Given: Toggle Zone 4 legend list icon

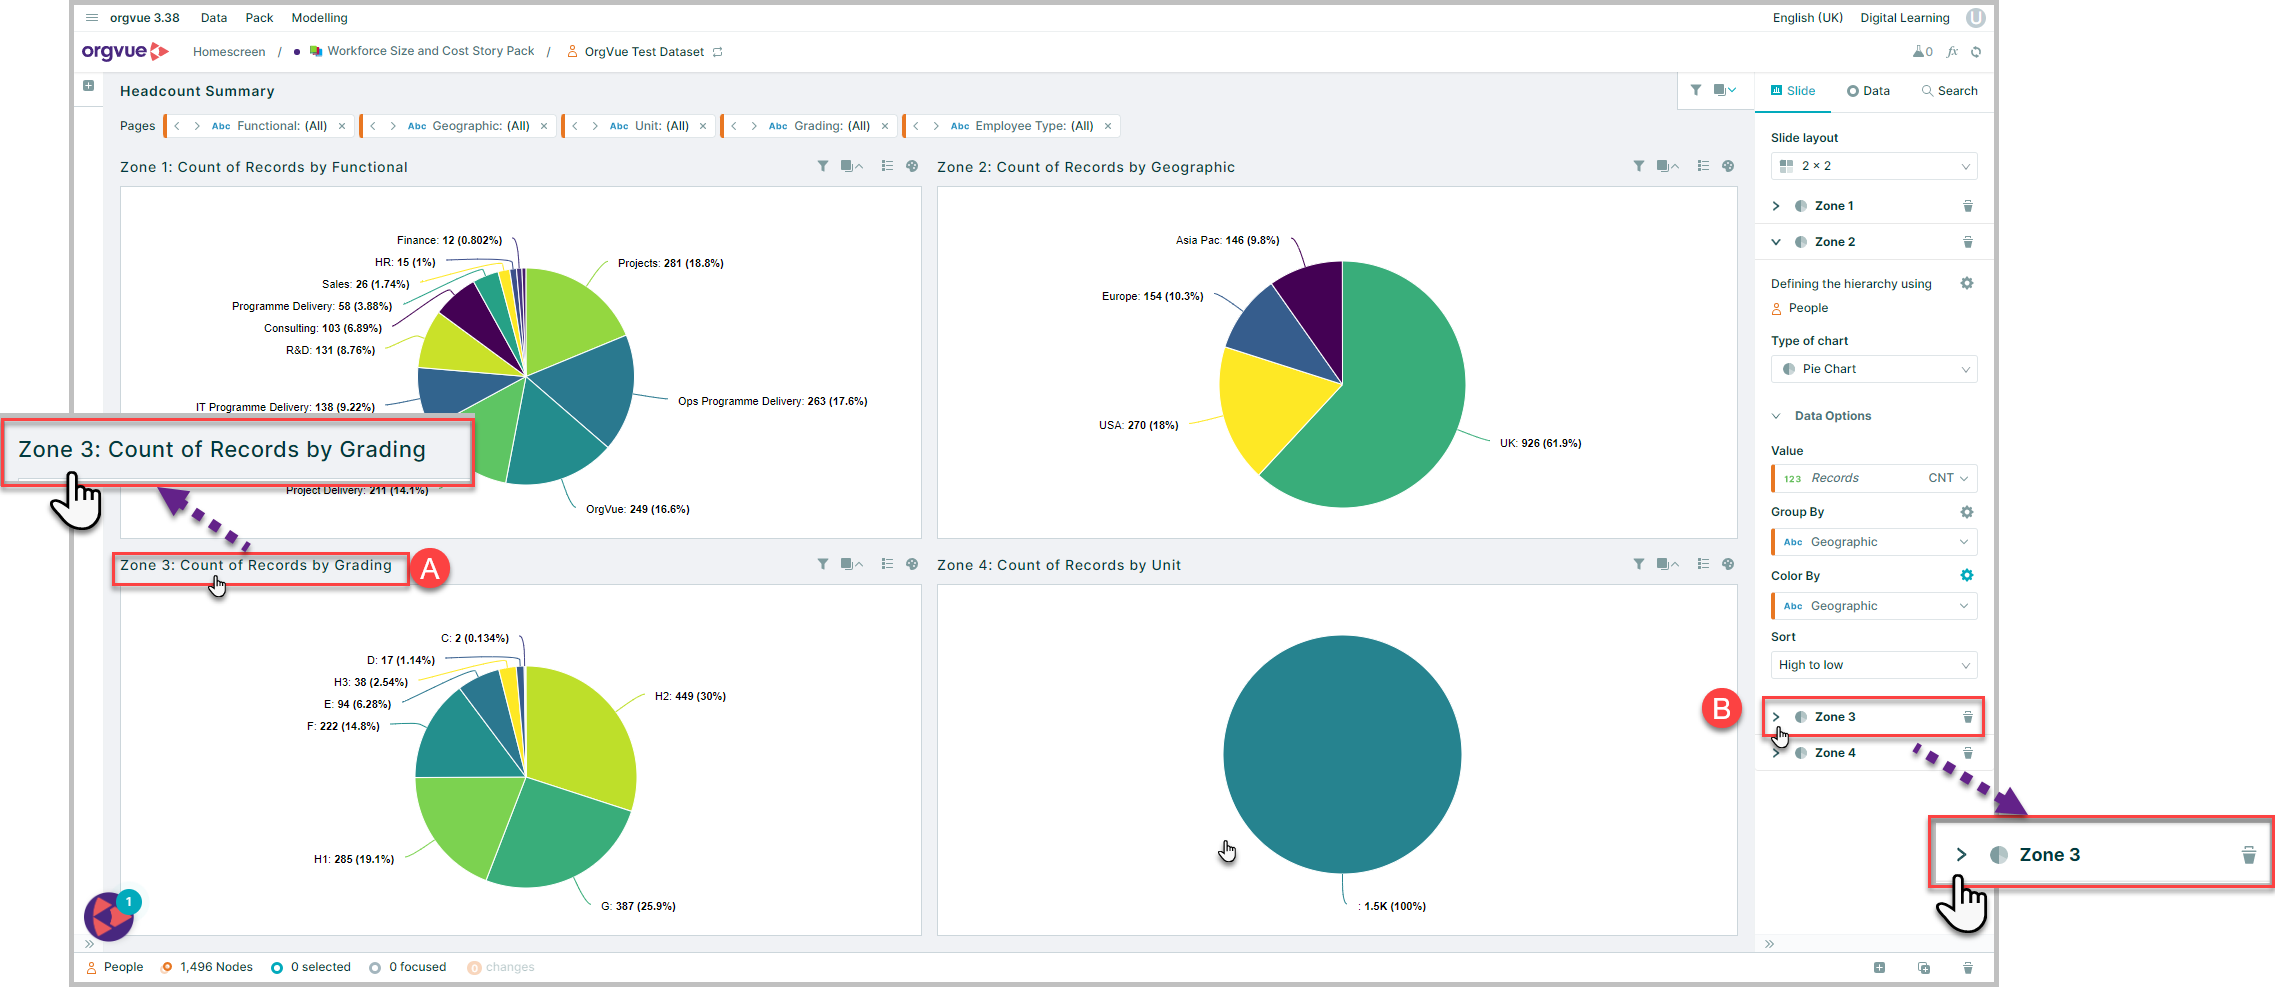Looking at the screenshot, I should tap(1703, 564).
